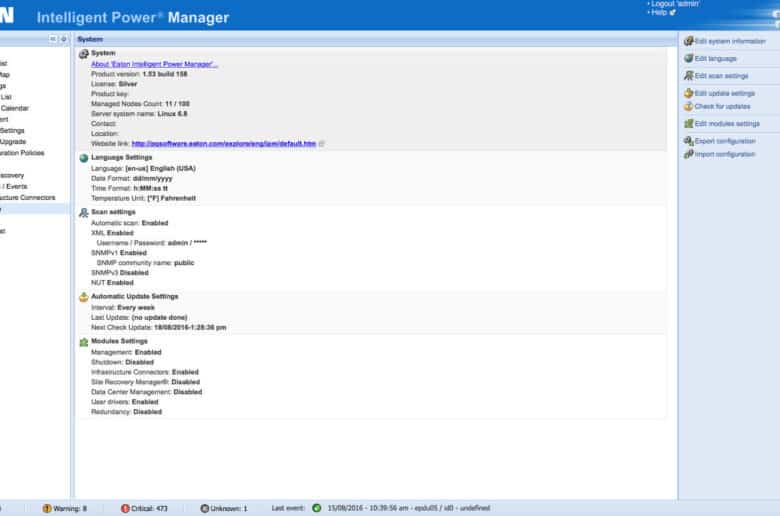The image size is (780, 516).
Task: Click the Automatic Update Settings icon
Action: [x=84, y=297]
